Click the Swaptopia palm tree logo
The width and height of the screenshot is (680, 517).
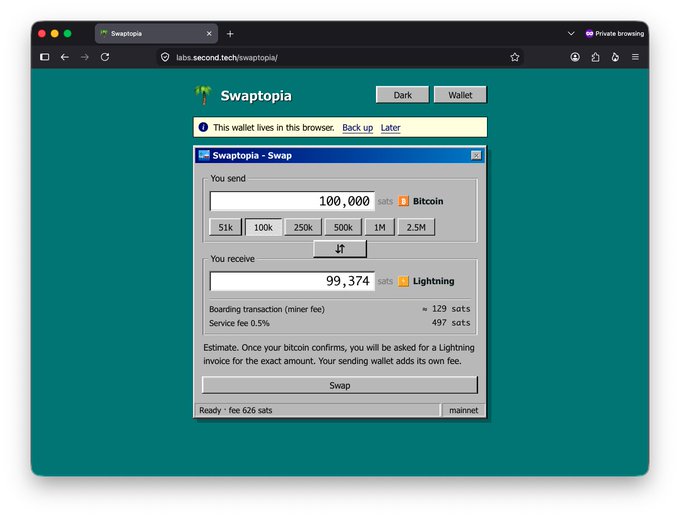pyautogui.click(x=203, y=95)
